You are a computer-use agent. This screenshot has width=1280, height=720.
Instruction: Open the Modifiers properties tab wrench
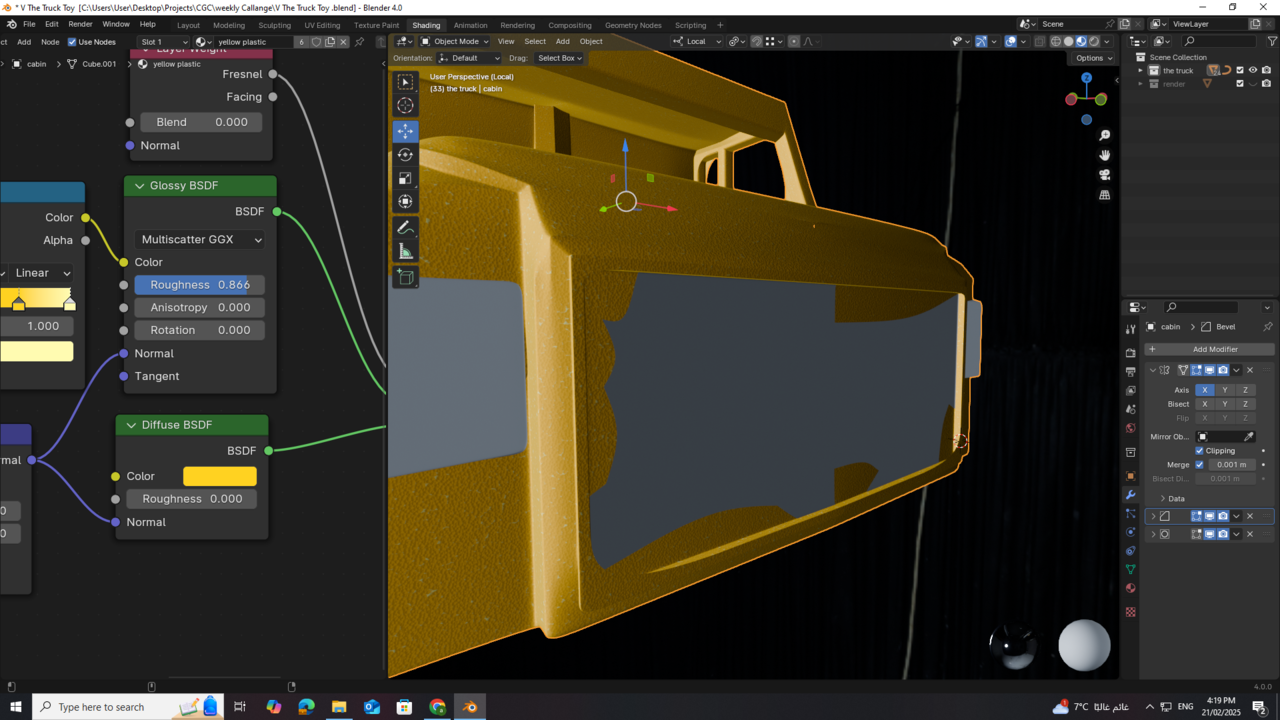(x=1131, y=495)
